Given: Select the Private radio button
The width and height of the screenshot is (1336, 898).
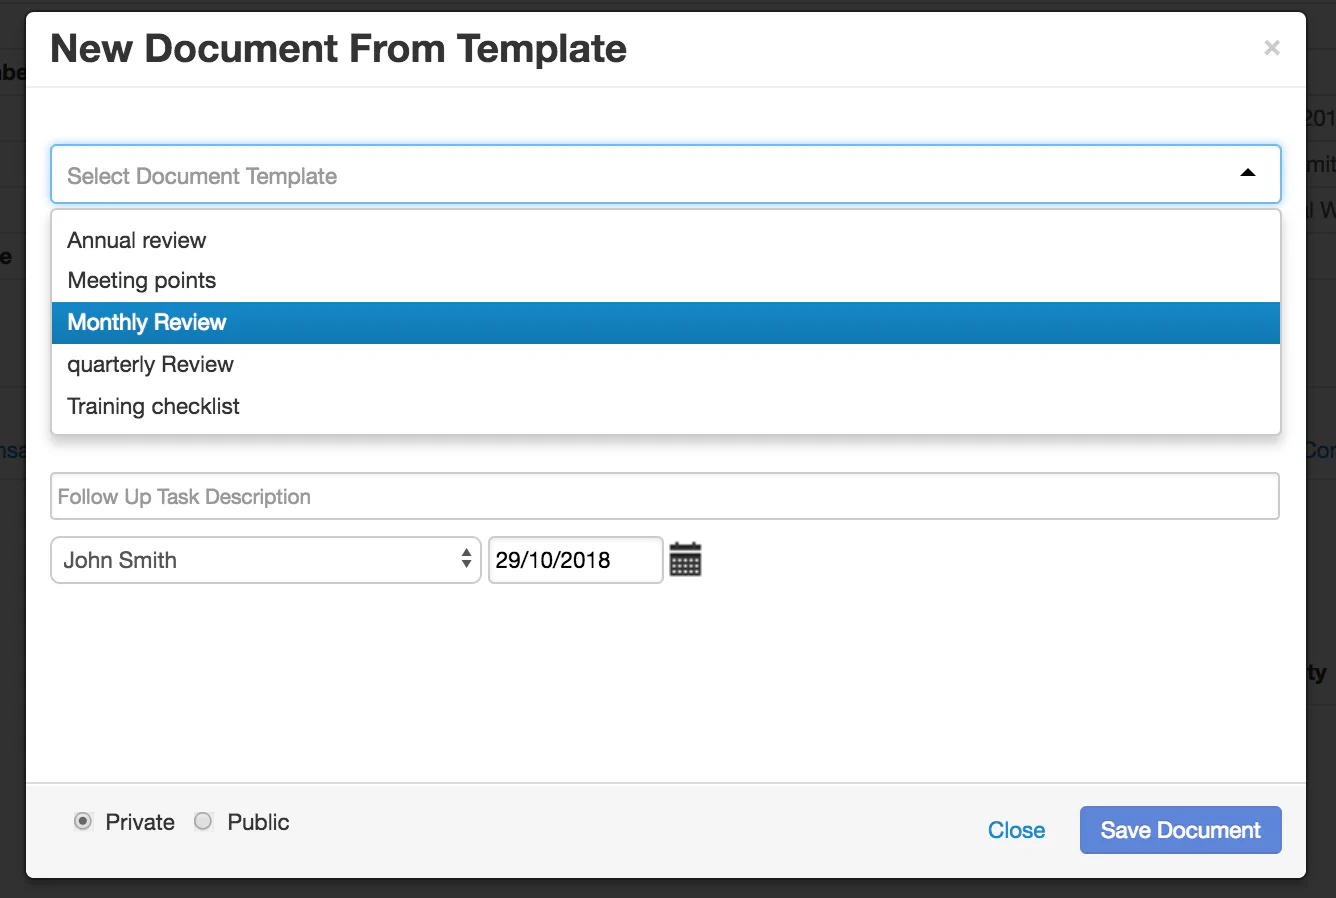Looking at the screenshot, I should tap(83, 821).
